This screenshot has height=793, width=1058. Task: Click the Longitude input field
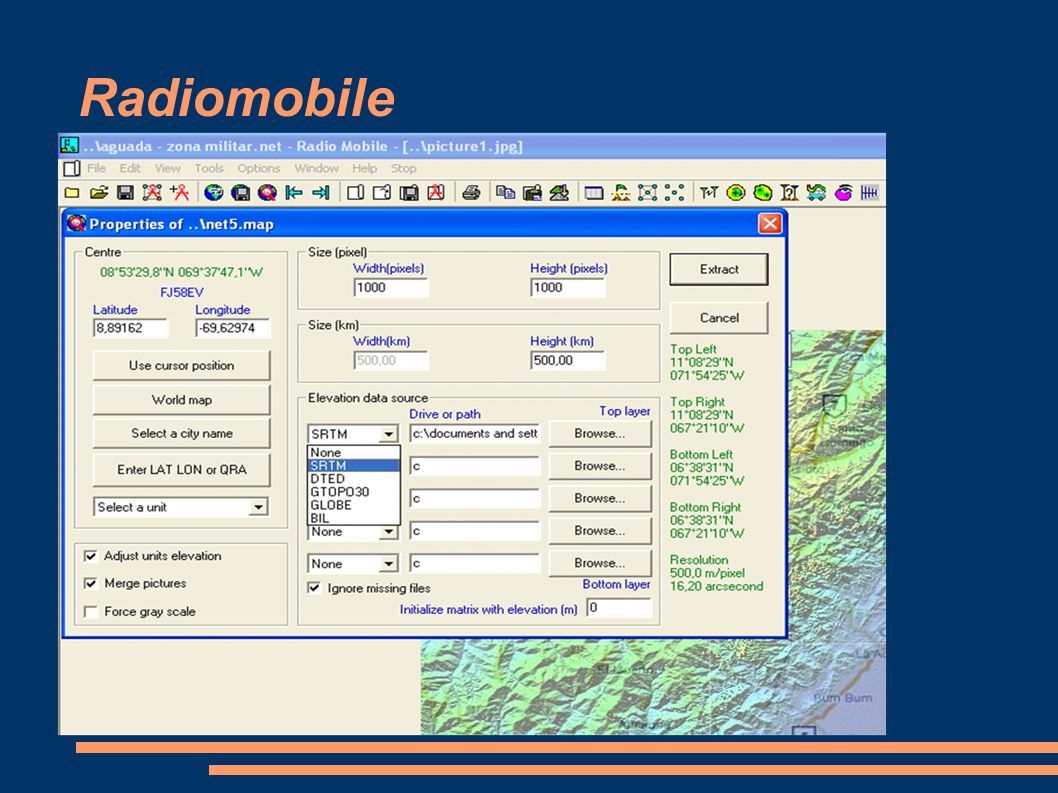233,328
